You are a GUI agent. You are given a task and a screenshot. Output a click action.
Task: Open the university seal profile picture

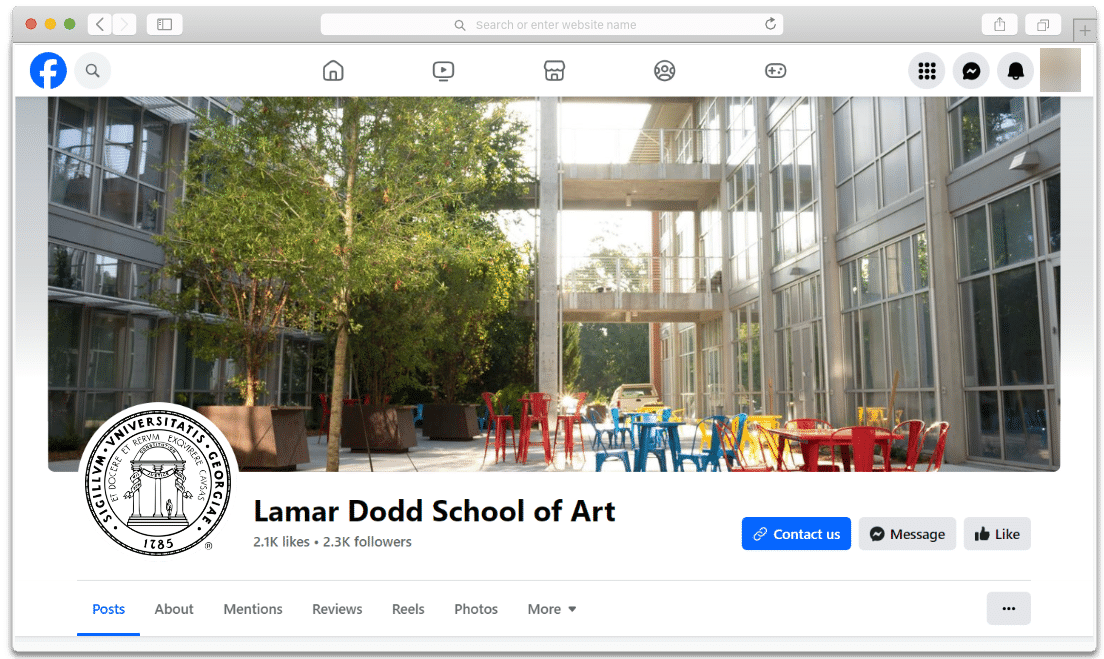[x=158, y=479]
